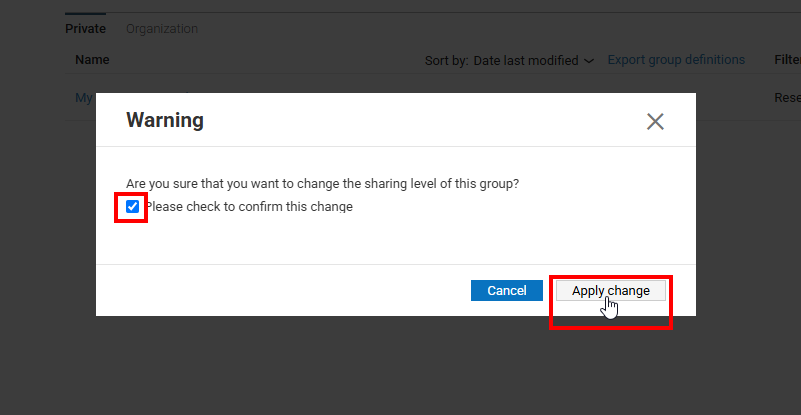Viewport: 801px width, 415px height.
Task: Click the 'Please check to confirm this change' label
Action: (x=249, y=207)
